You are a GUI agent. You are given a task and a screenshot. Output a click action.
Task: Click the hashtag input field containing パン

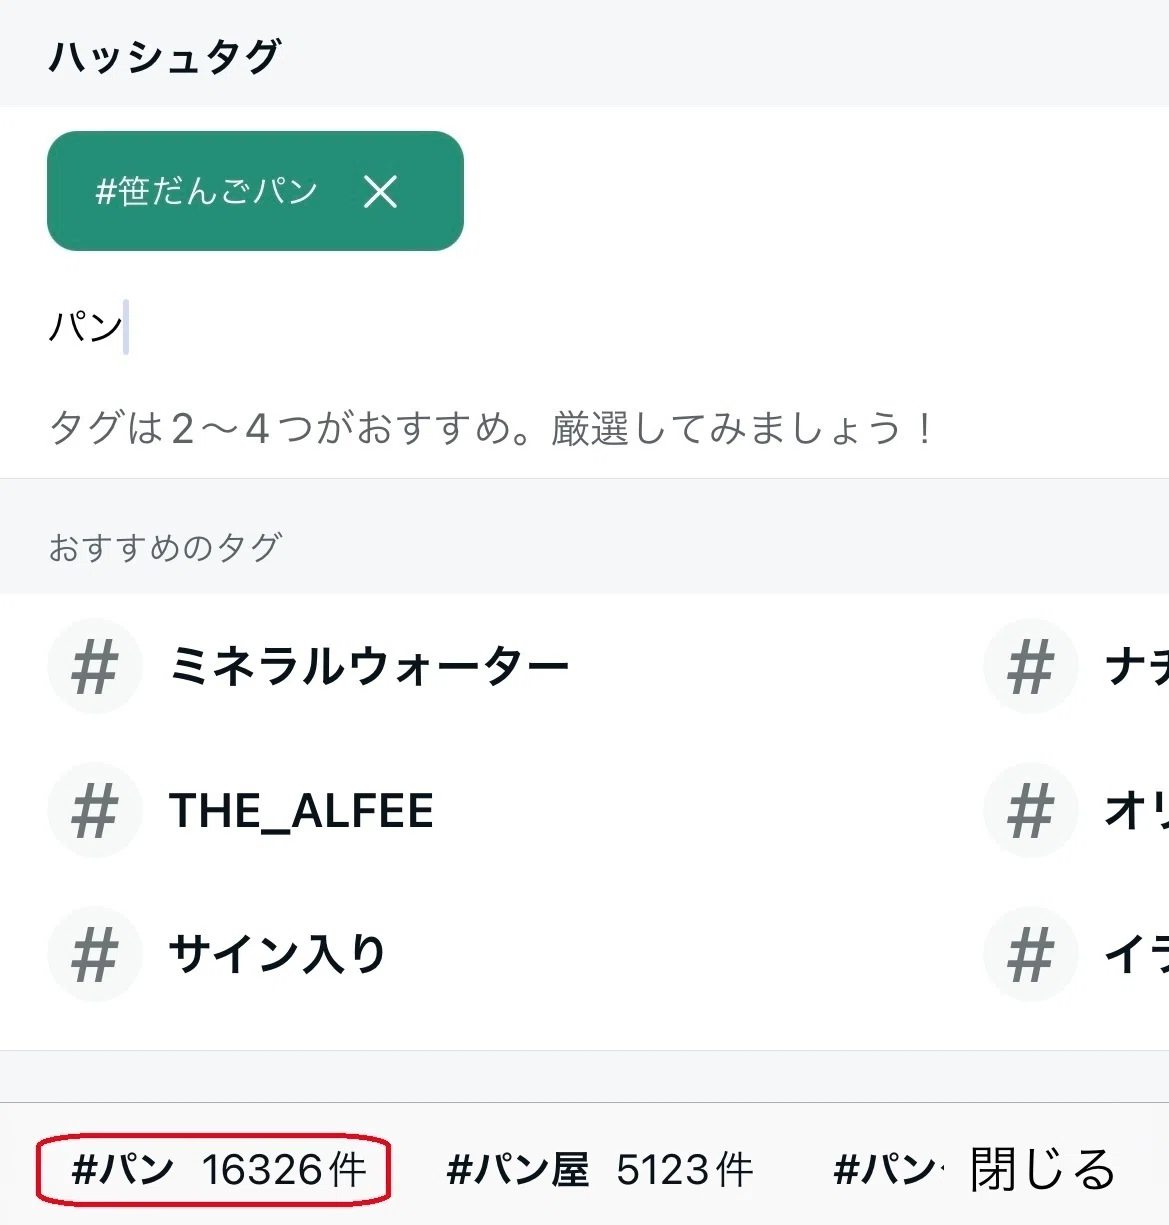(584, 327)
